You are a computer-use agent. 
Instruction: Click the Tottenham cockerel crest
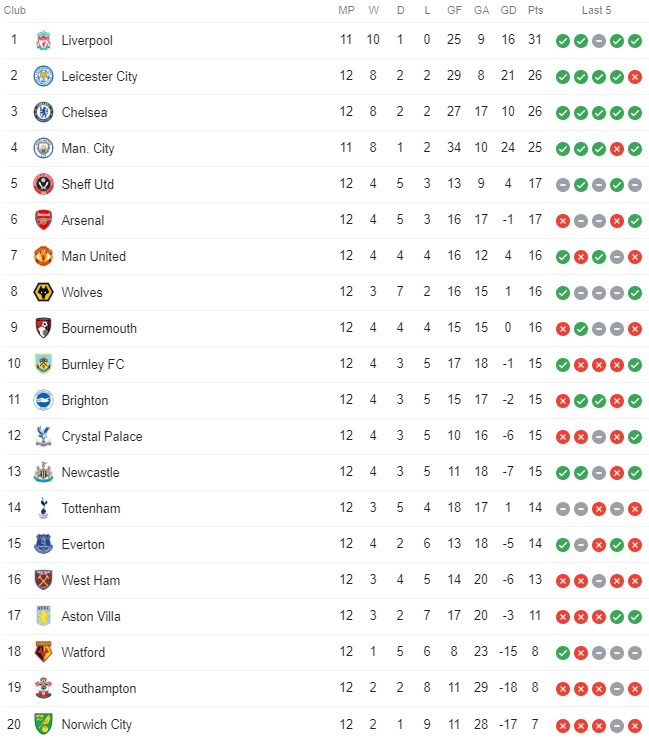pos(43,508)
